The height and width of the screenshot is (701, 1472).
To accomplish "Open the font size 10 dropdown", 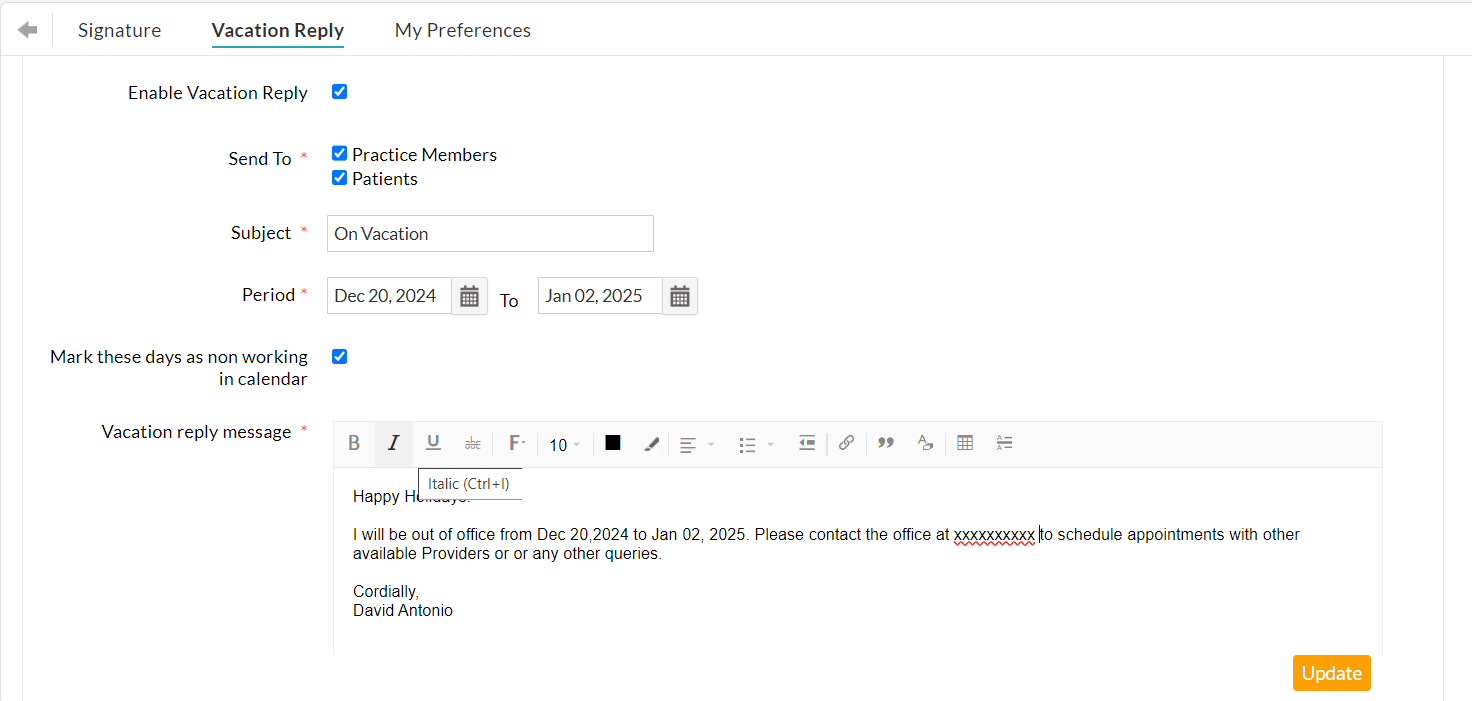I will coord(564,445).
